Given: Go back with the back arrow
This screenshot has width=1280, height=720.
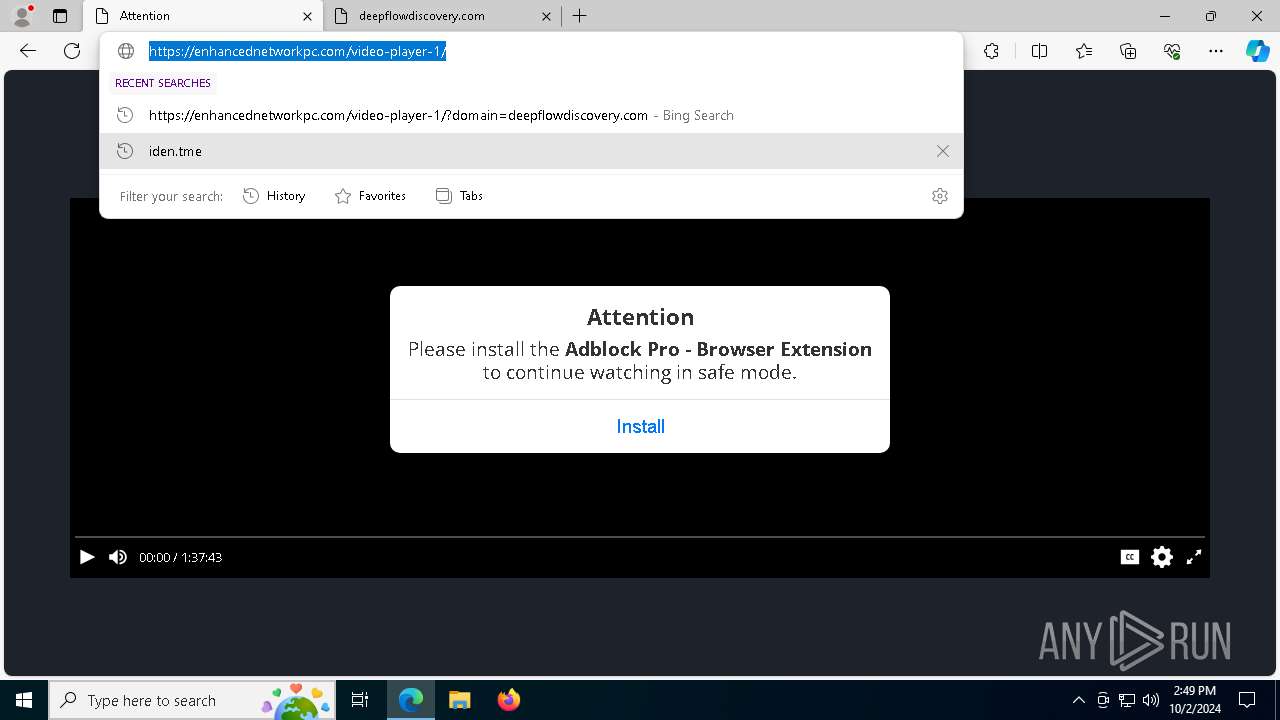Looking at the screenshot, I should pyautogui.click(x=28, y=51).
